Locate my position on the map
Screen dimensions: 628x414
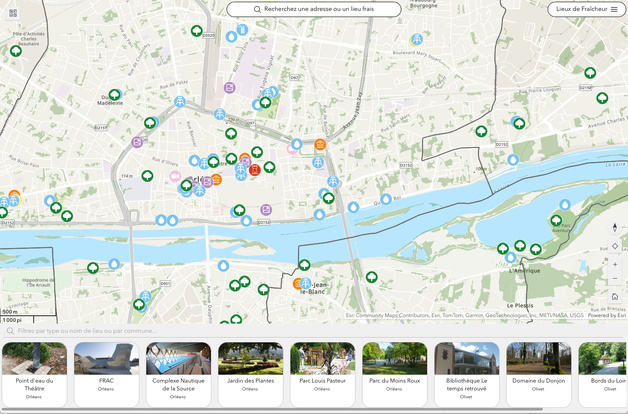coord(614,247)
